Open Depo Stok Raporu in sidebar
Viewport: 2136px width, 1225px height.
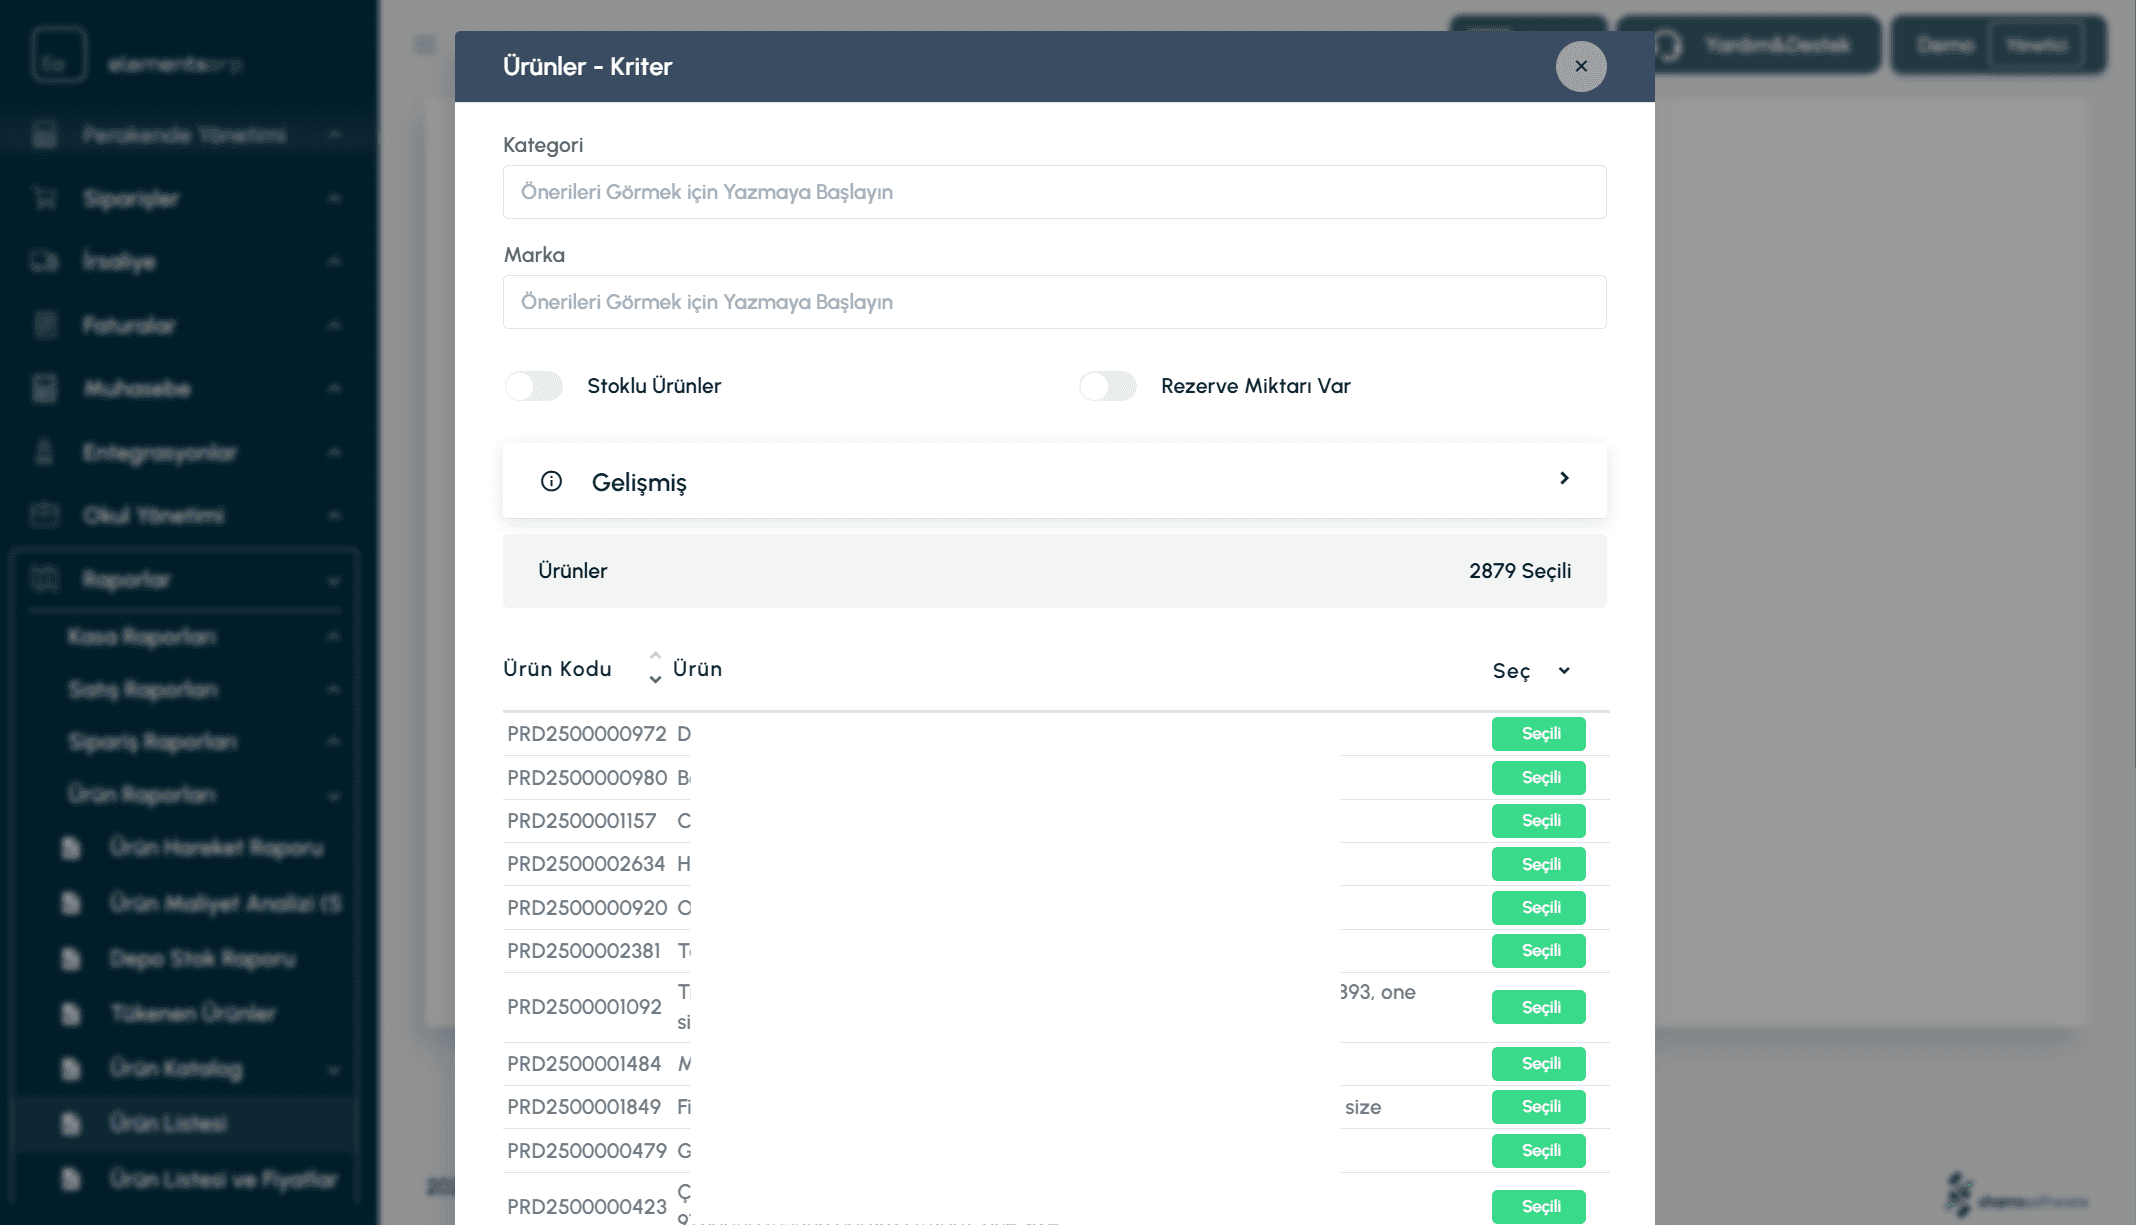coord(202,959)
